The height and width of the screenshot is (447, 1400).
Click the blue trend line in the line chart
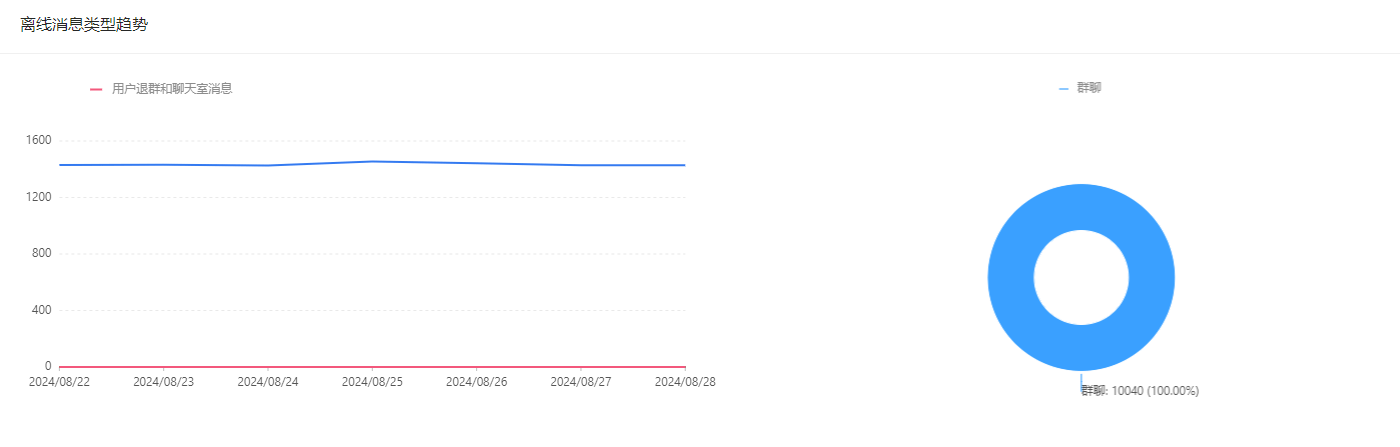coord(372,161)
